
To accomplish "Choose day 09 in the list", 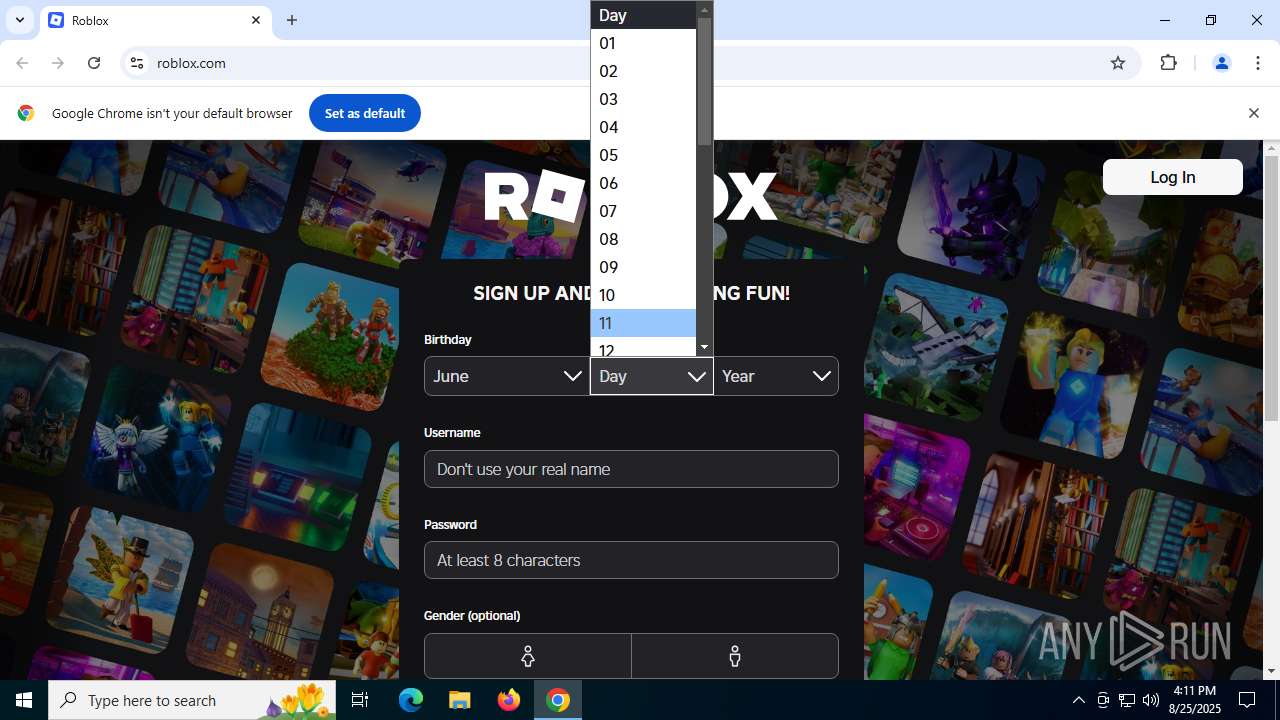I will pos(643,267).
